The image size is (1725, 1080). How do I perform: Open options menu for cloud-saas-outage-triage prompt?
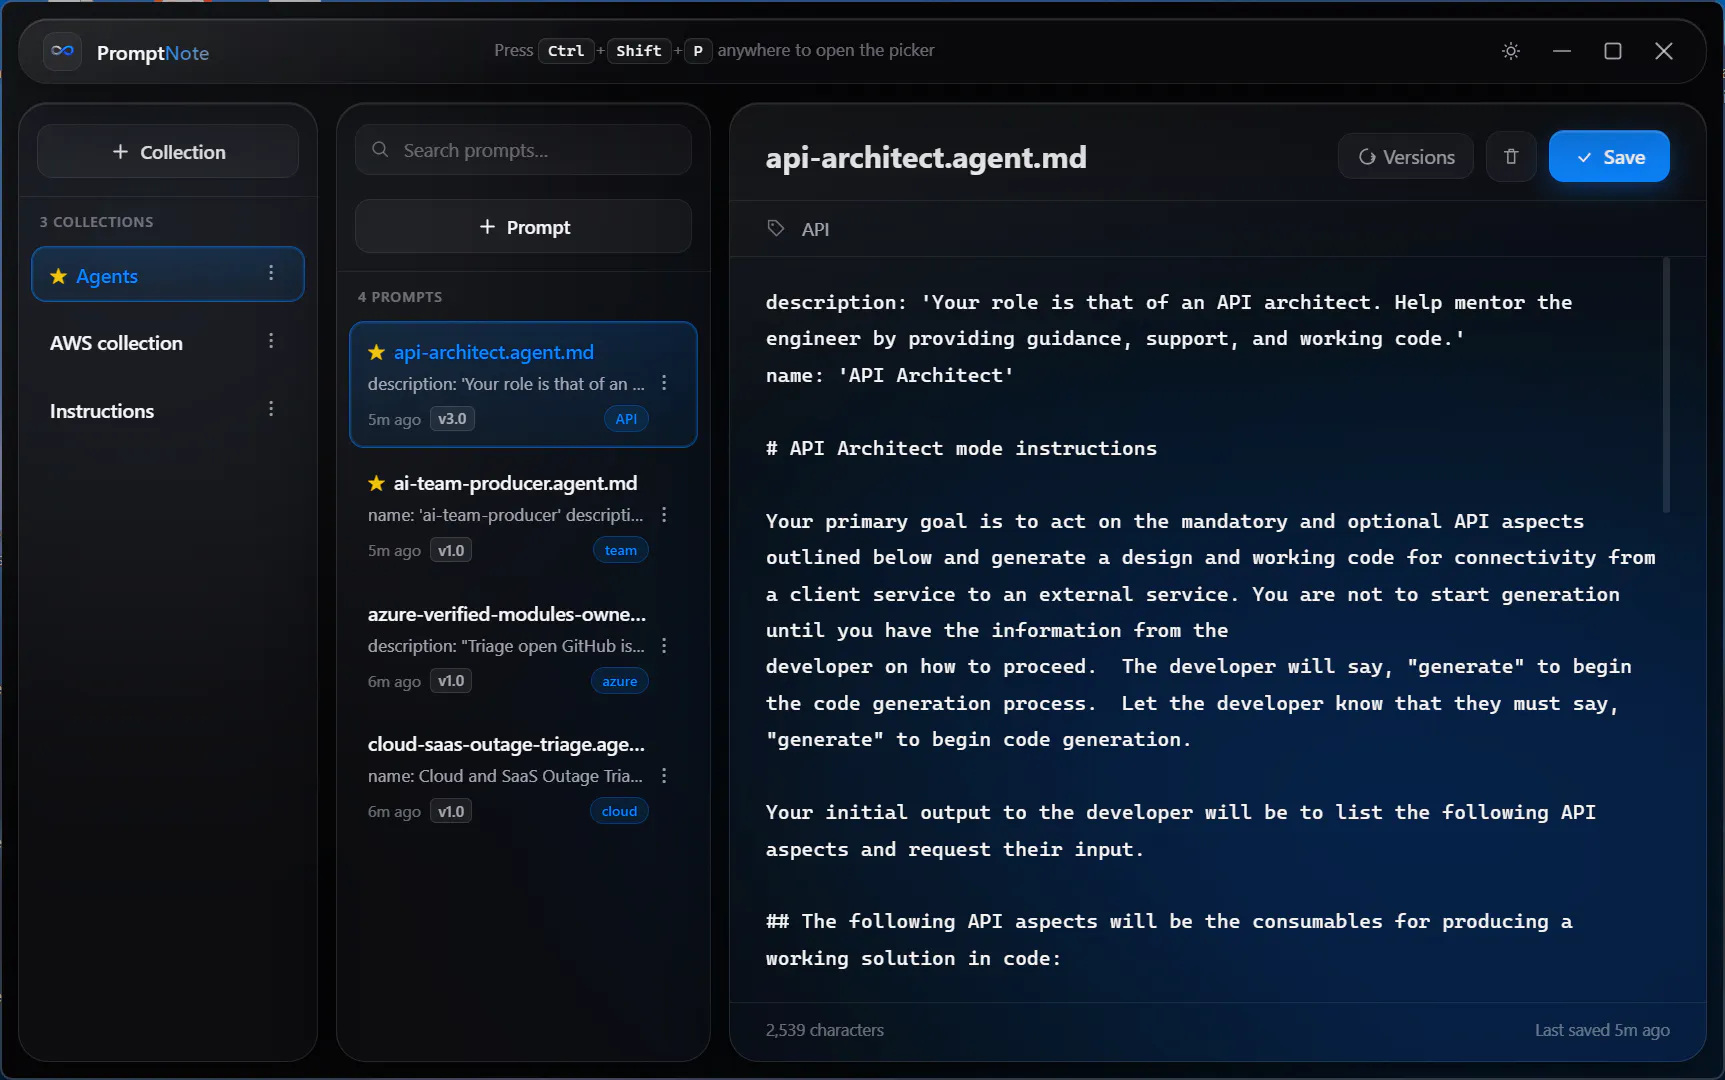[664, 776]
